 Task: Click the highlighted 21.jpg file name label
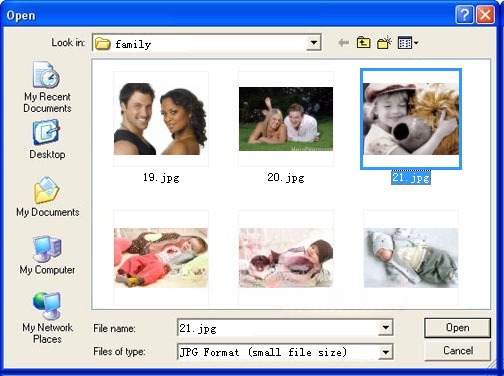click(x=411, y=178)
